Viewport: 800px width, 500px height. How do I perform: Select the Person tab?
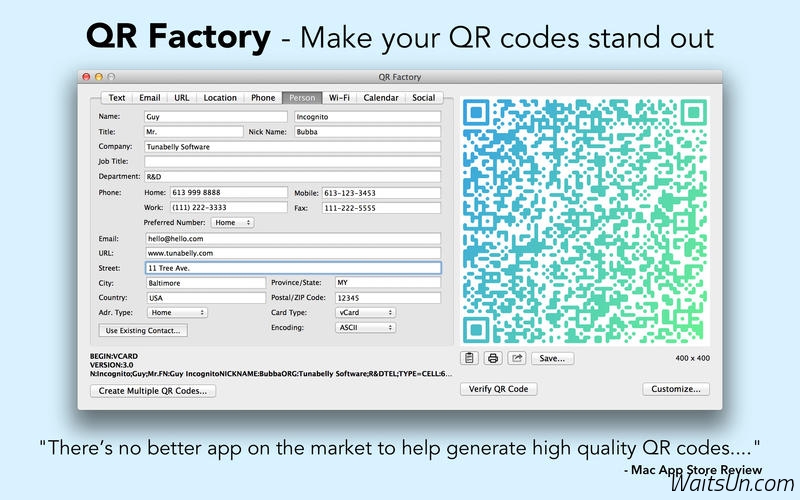click(302, 97)
